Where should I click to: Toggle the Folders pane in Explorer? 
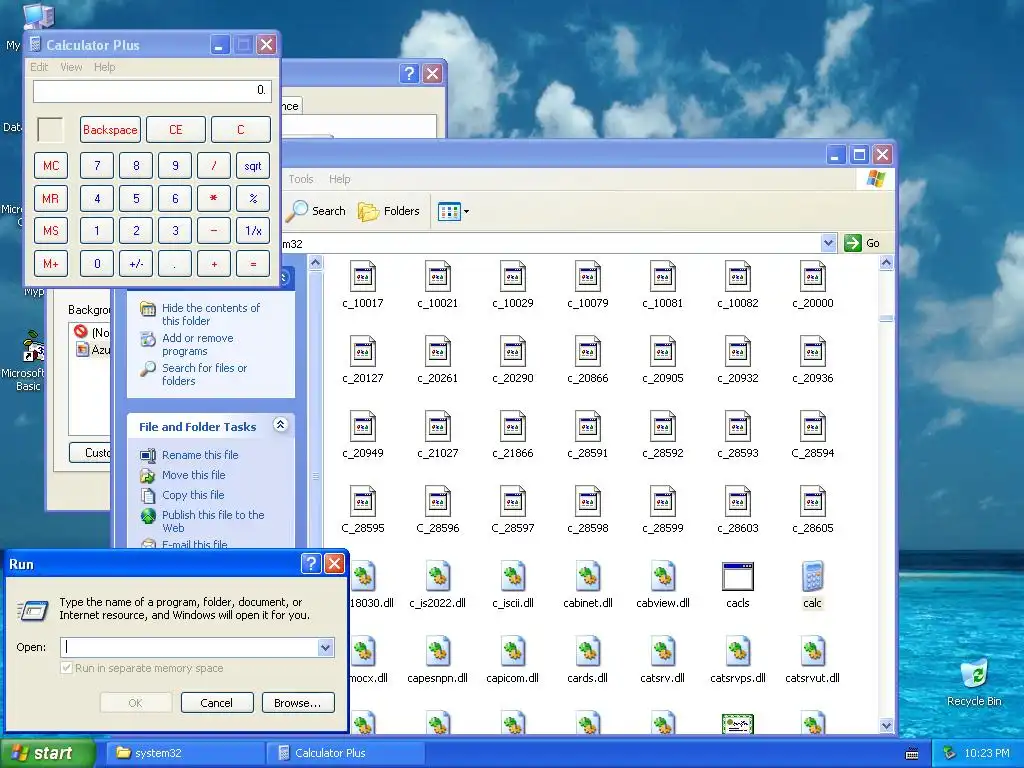[x=389, y=211]
